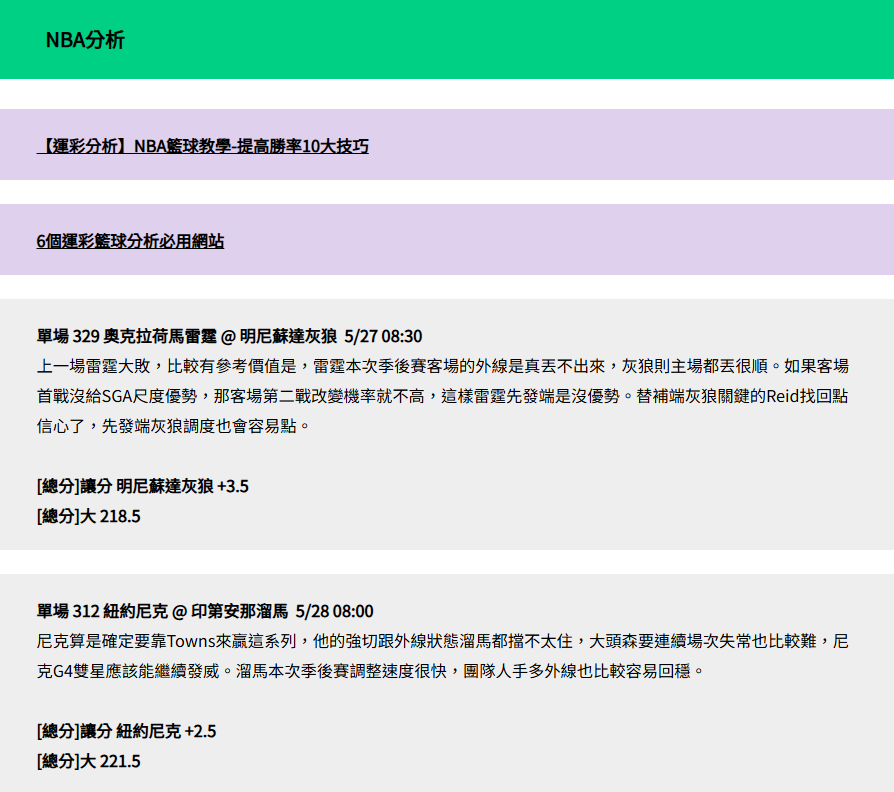Click the line starting 克G4雙星應該能繼續發威
The width and height of the screenshot is (894, 792).
click(371, 671)
